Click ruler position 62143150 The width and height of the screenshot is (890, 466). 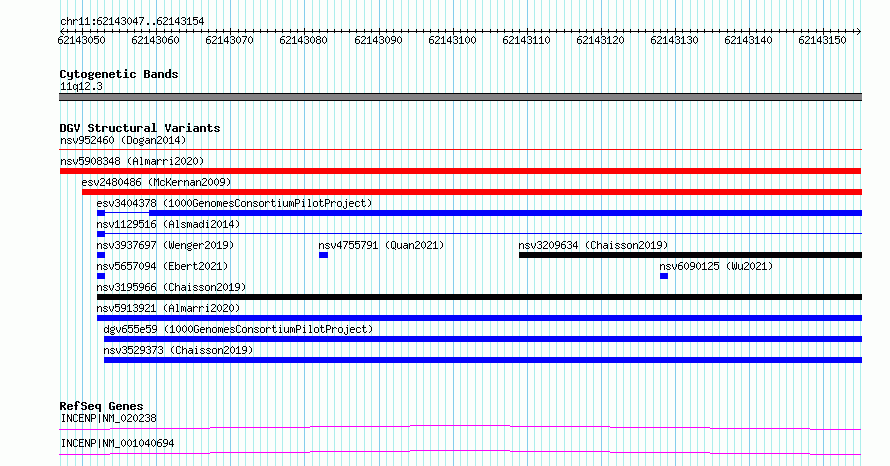[822, 40]
